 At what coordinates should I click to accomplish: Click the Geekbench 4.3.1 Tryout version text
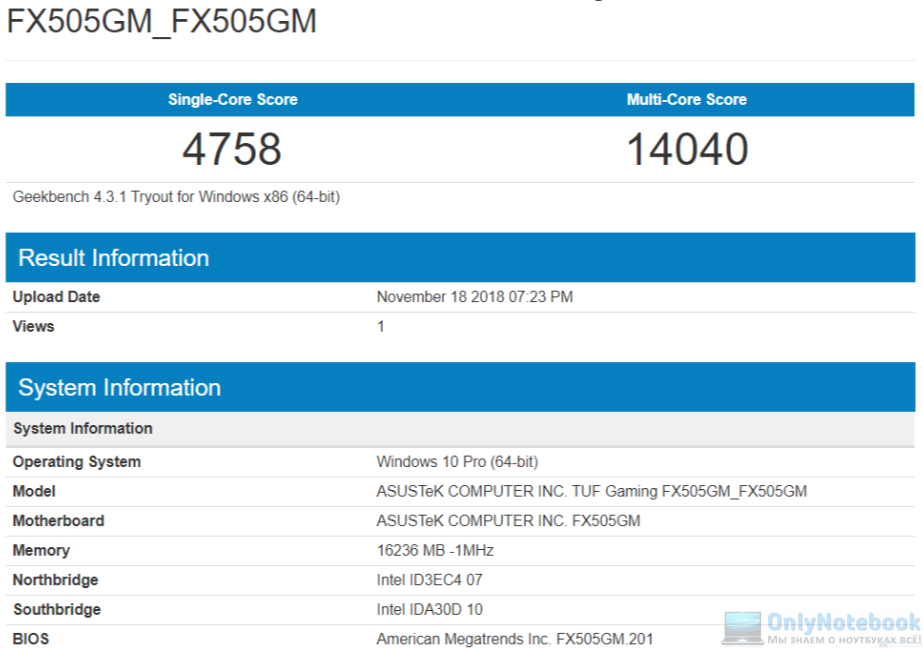tap(176, 197)
